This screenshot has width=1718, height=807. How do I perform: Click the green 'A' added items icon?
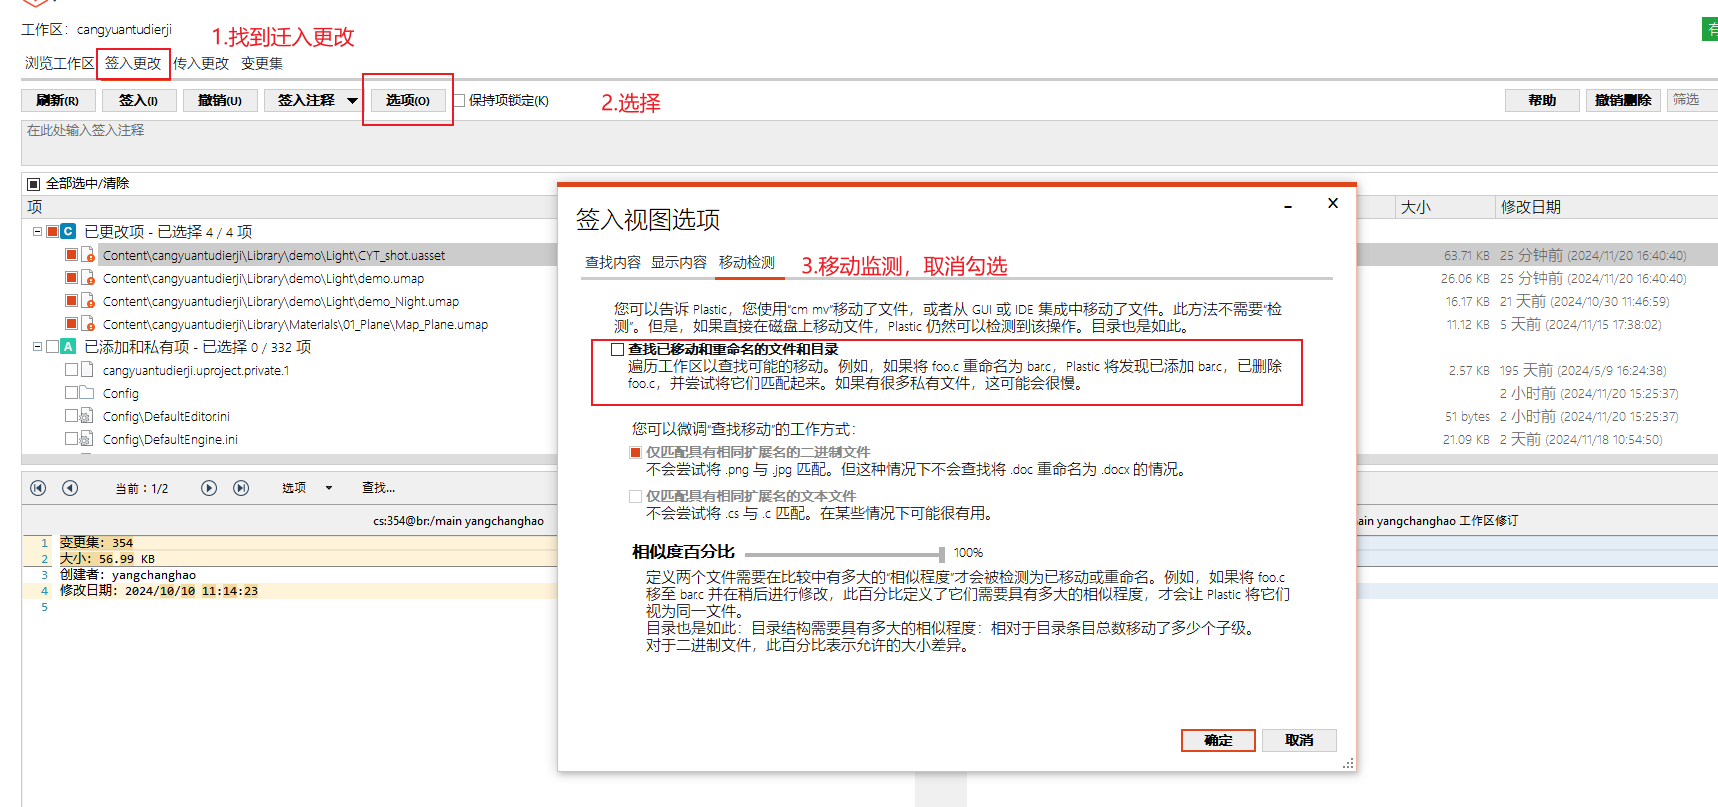68,347
